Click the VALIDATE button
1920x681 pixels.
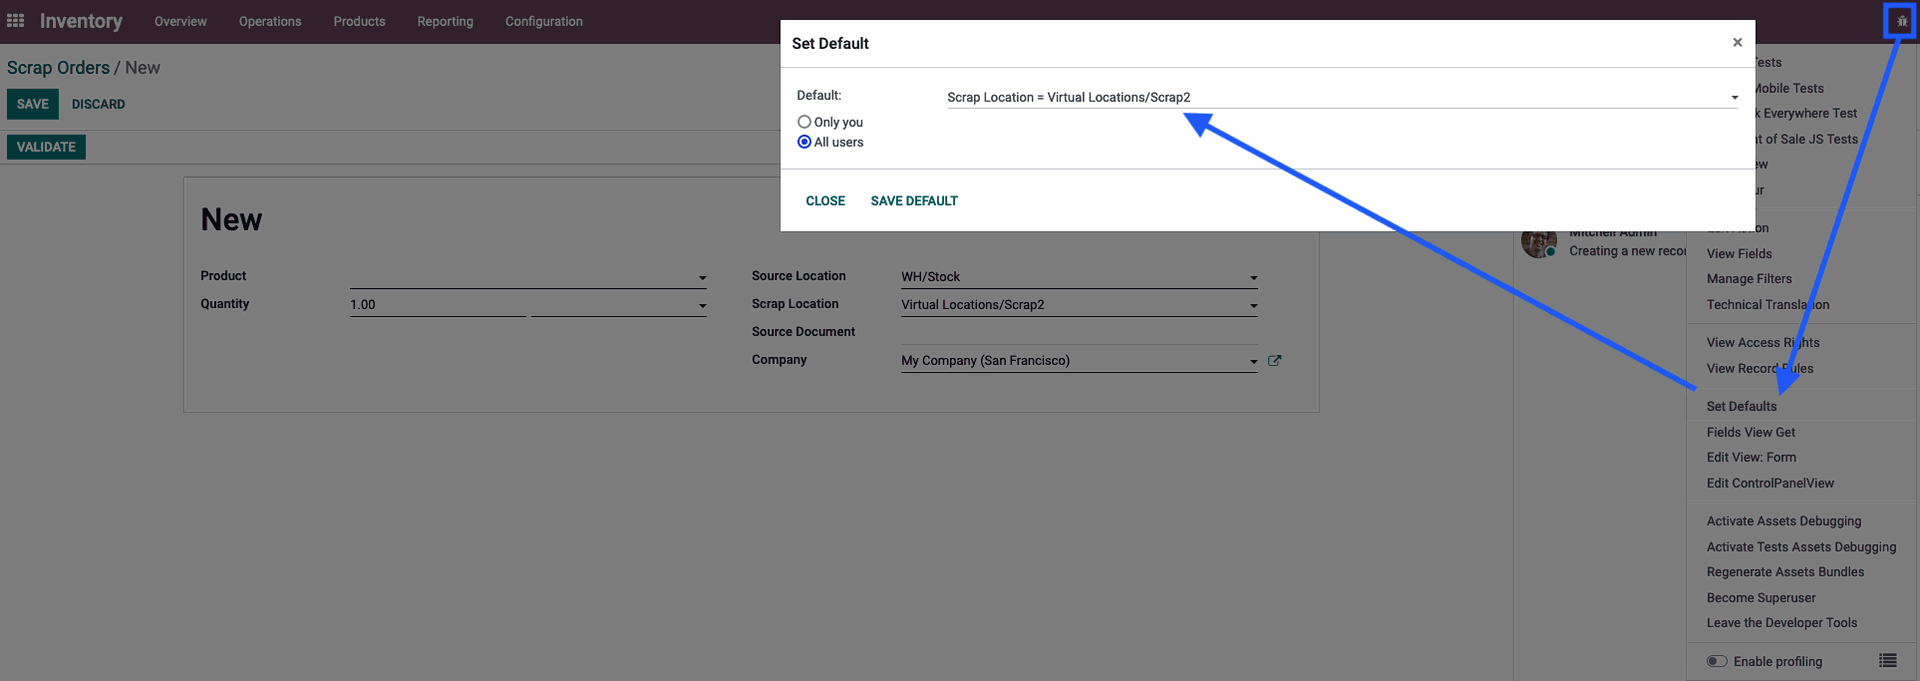pyautogui.click(x=46, y=147)
